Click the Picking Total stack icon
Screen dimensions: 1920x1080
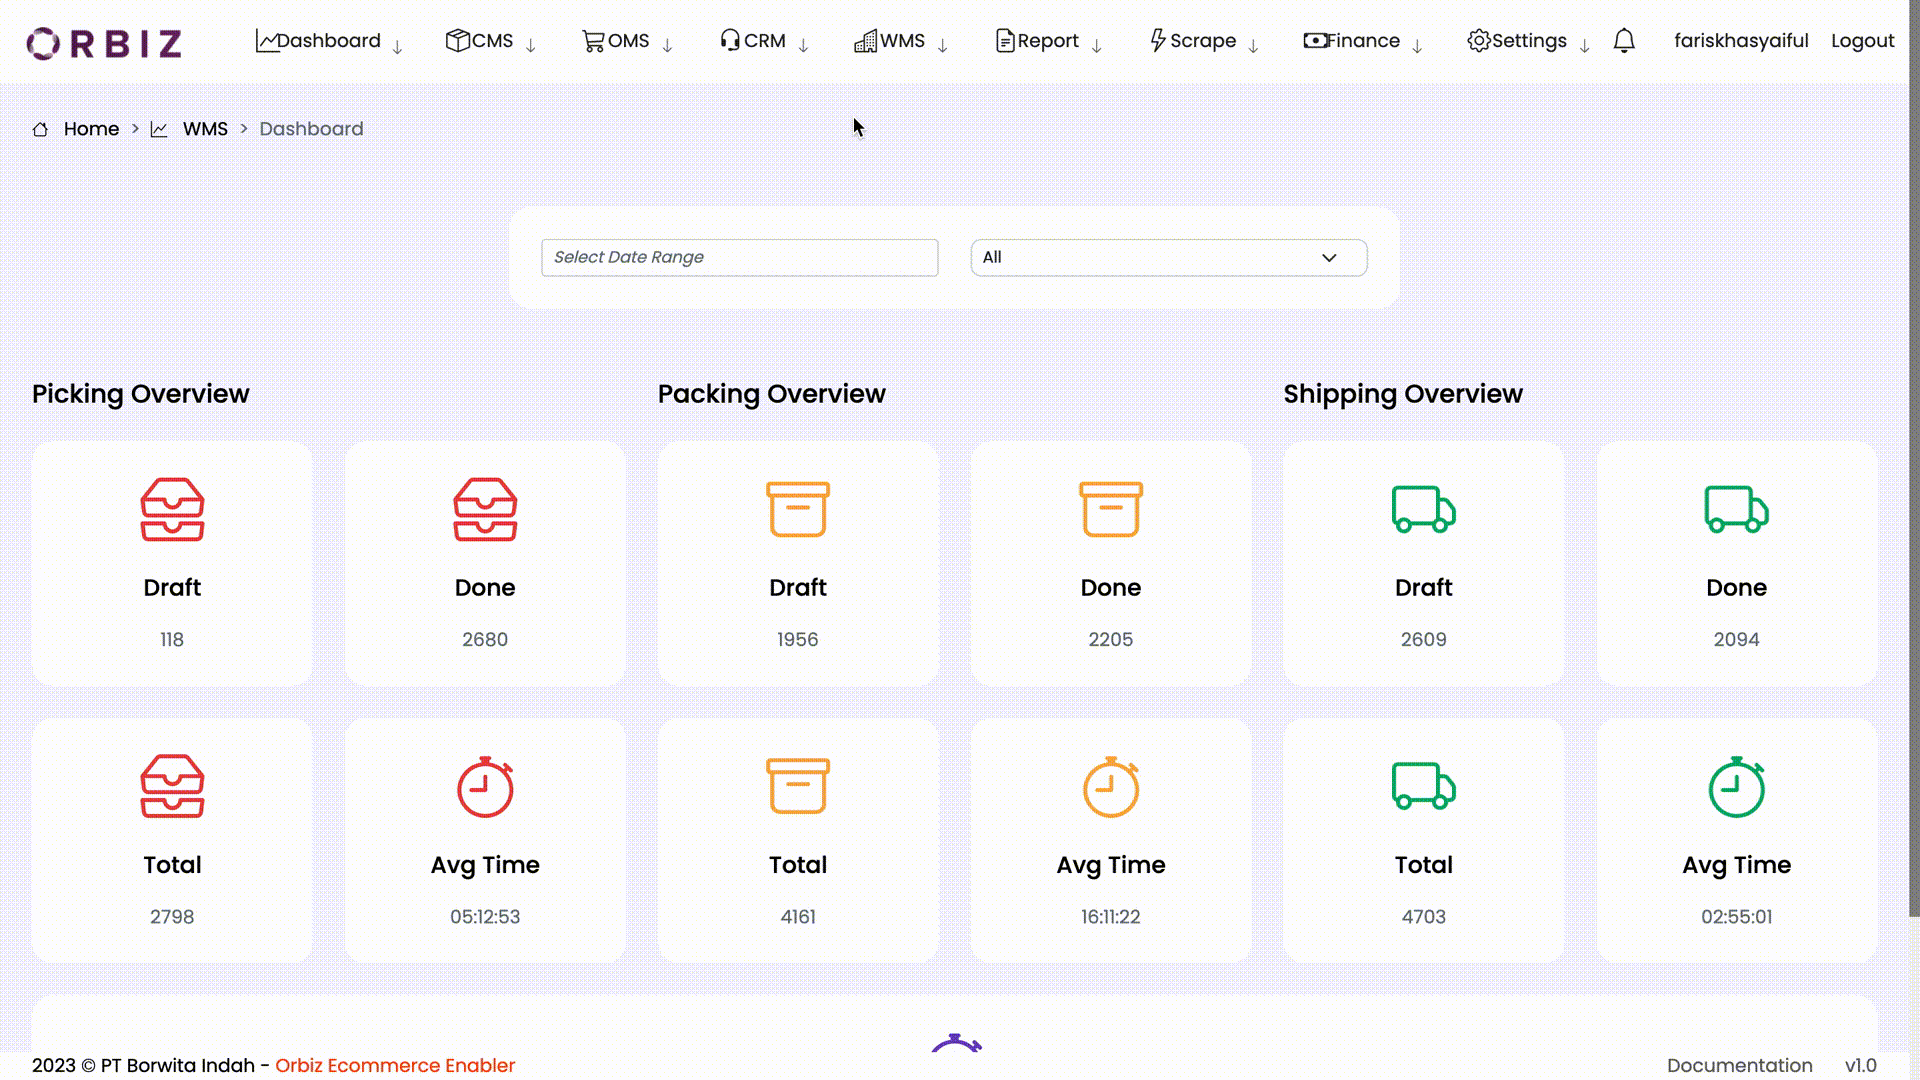pos(171,786)
